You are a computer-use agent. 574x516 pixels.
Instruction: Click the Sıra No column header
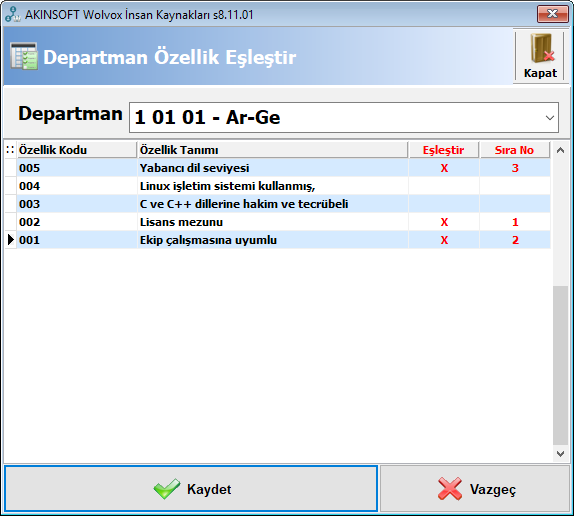coord(515,150)
